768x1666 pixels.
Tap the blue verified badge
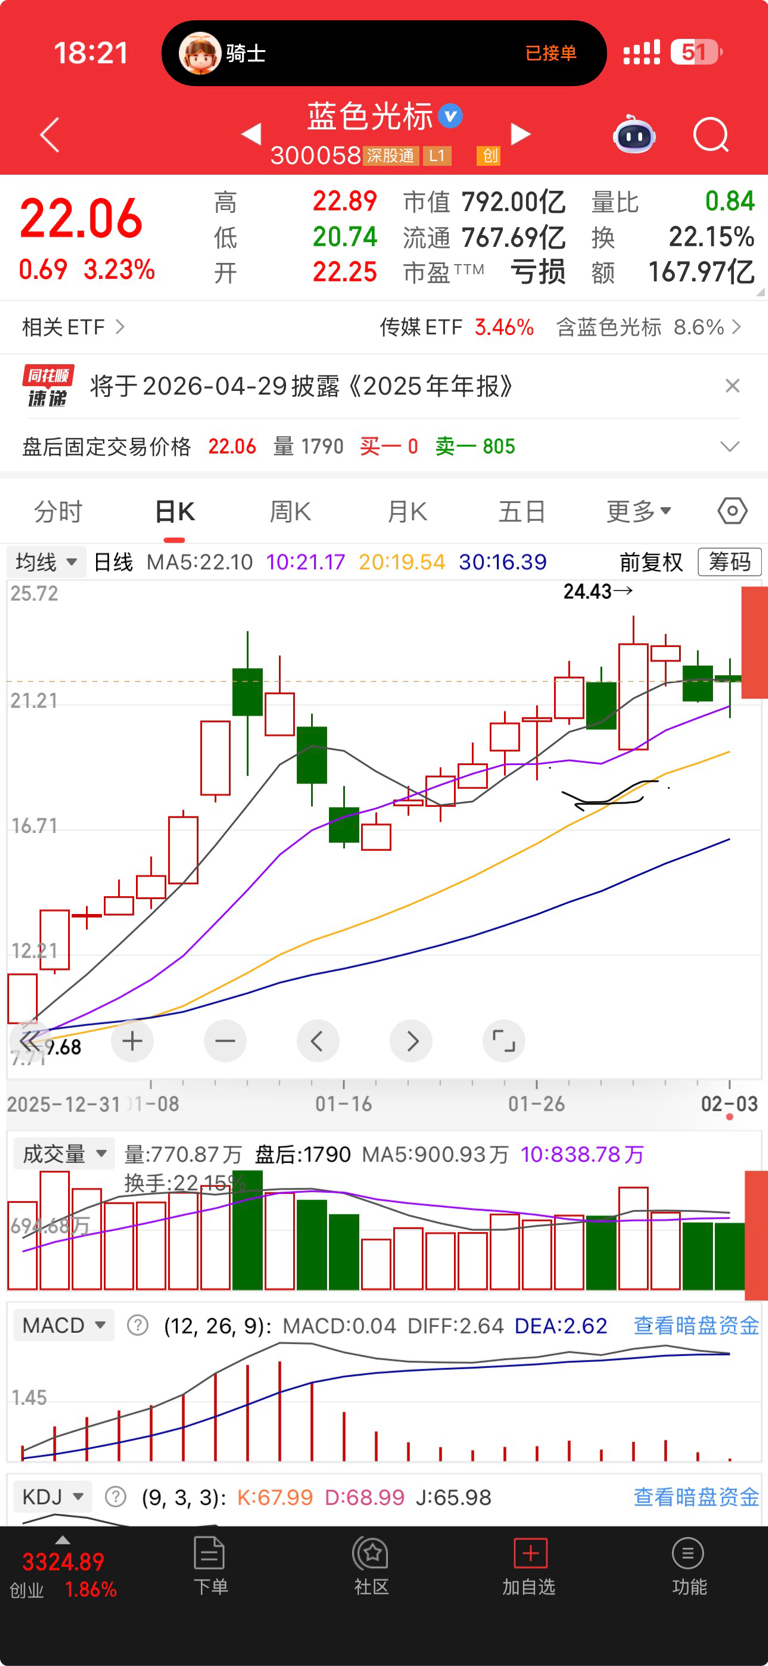(x=451, y=116)
